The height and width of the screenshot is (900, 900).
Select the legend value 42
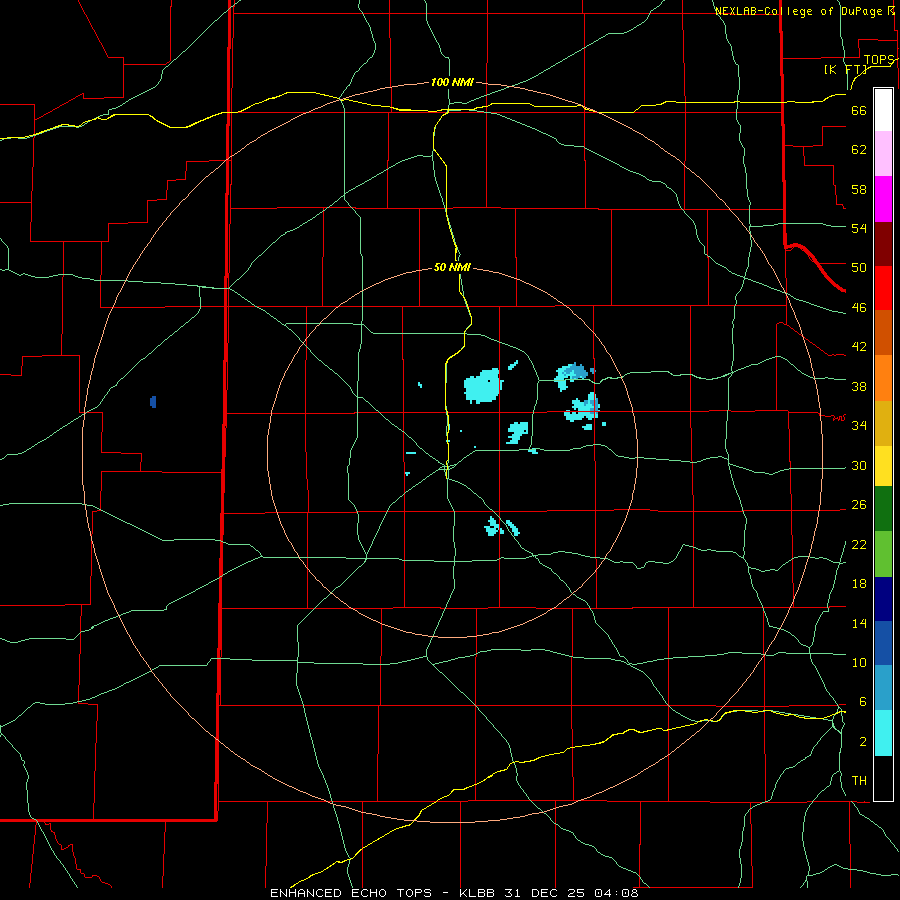pos(859,346)
